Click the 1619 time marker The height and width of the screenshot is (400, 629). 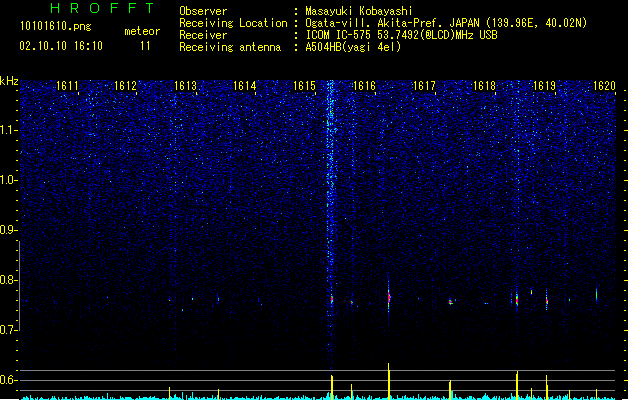click(544, 86)
